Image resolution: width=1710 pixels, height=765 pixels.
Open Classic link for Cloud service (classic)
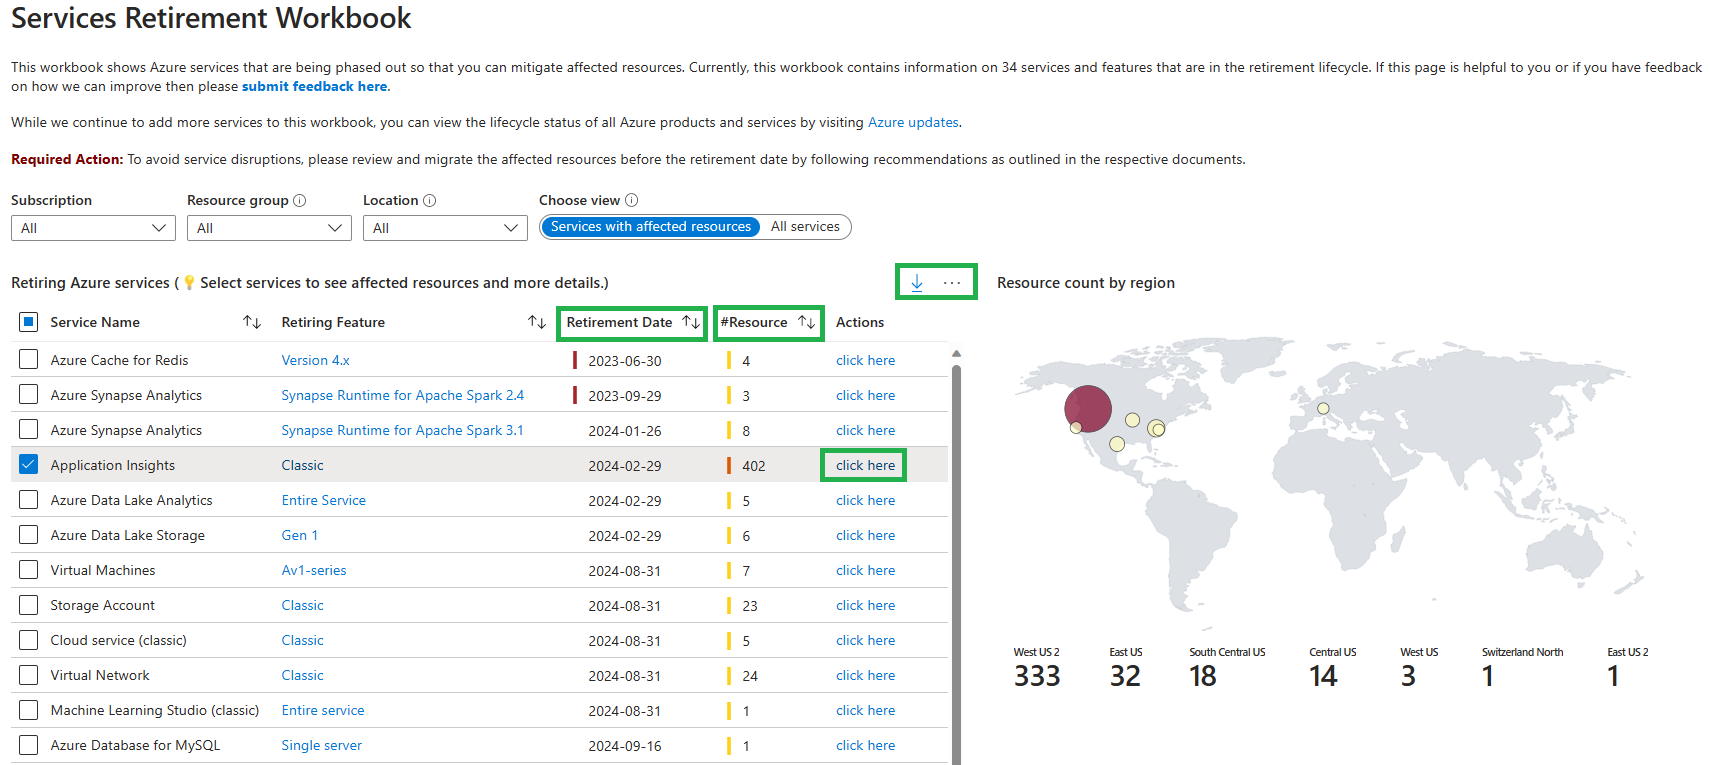coord(303,640)
